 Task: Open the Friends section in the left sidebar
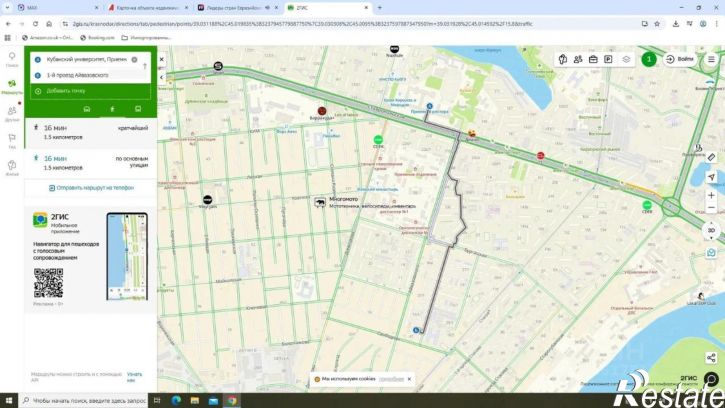tap(12, 114)
